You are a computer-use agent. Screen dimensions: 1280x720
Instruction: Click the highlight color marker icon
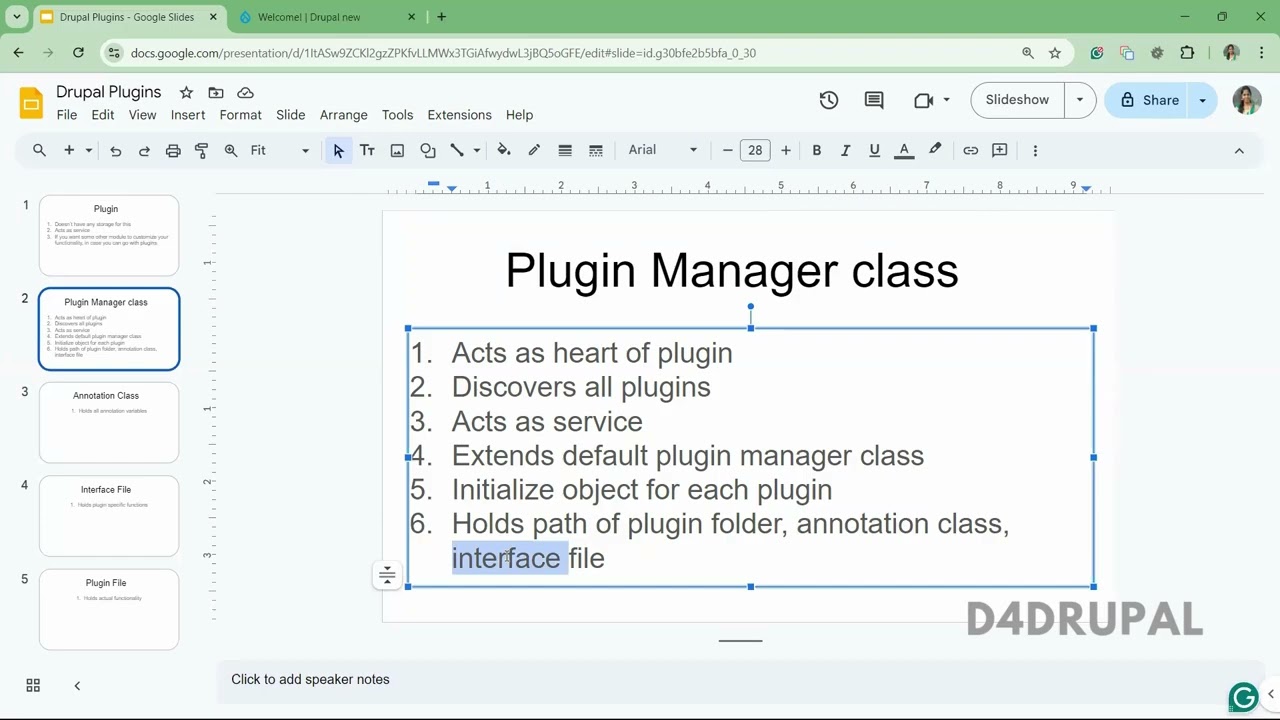[935, 150]
